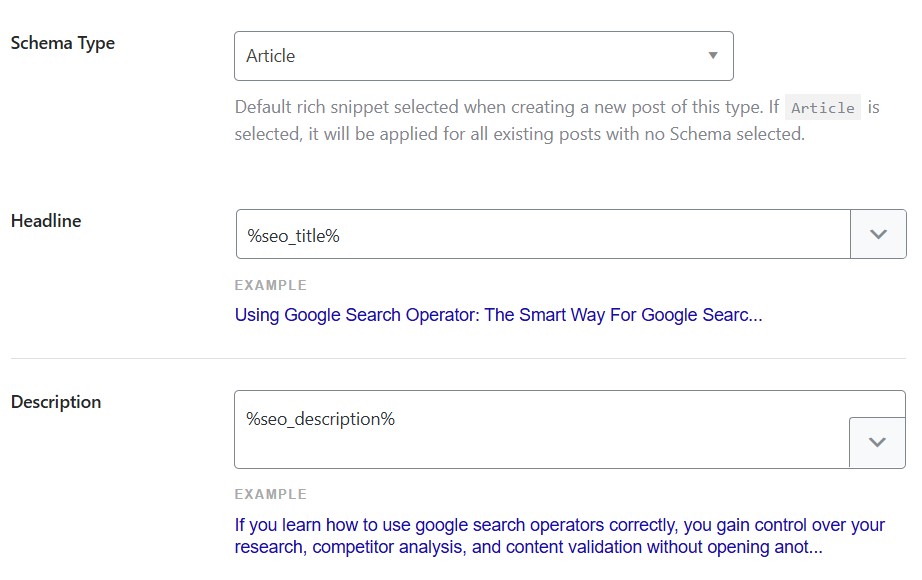This screenshot has height=580, width=922.
Task: Click the %seo_title% variable text
Action: 293,235
